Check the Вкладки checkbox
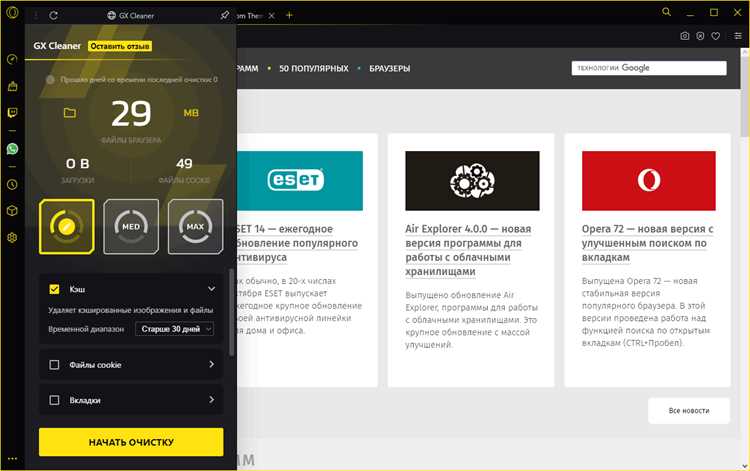This screenshot has width=750, height=471. click(x=55, y=400)
